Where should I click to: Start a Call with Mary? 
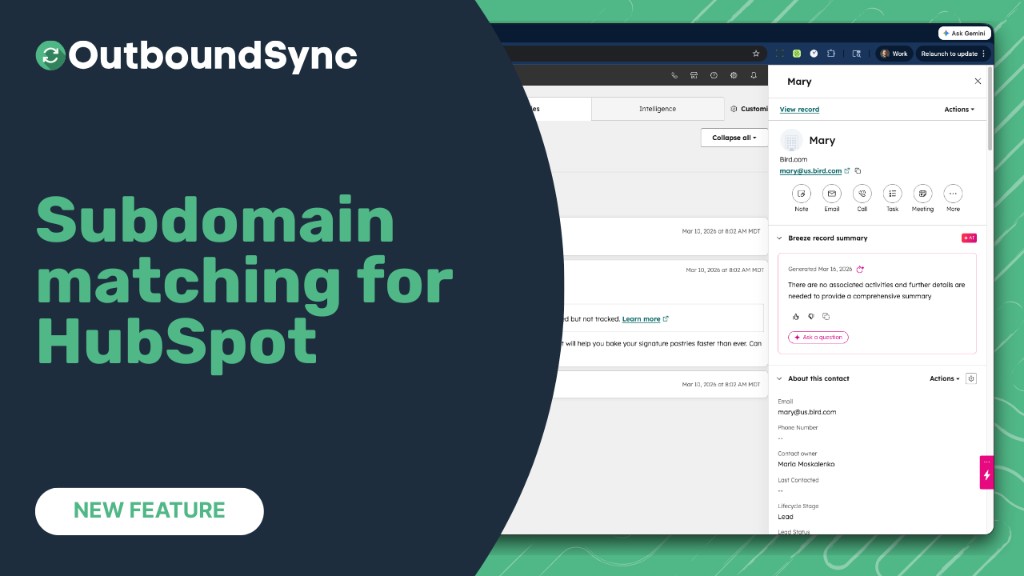pos(862,193)
